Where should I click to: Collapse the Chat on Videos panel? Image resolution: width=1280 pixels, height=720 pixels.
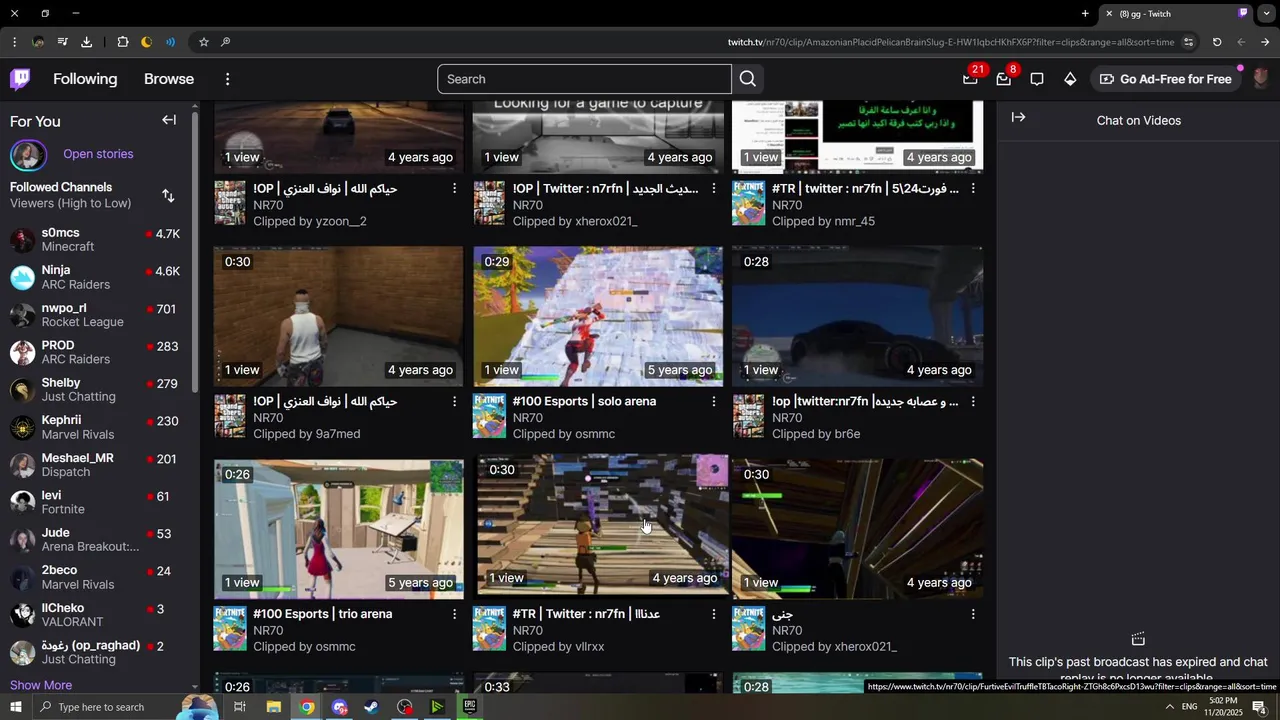(1018, 117)
